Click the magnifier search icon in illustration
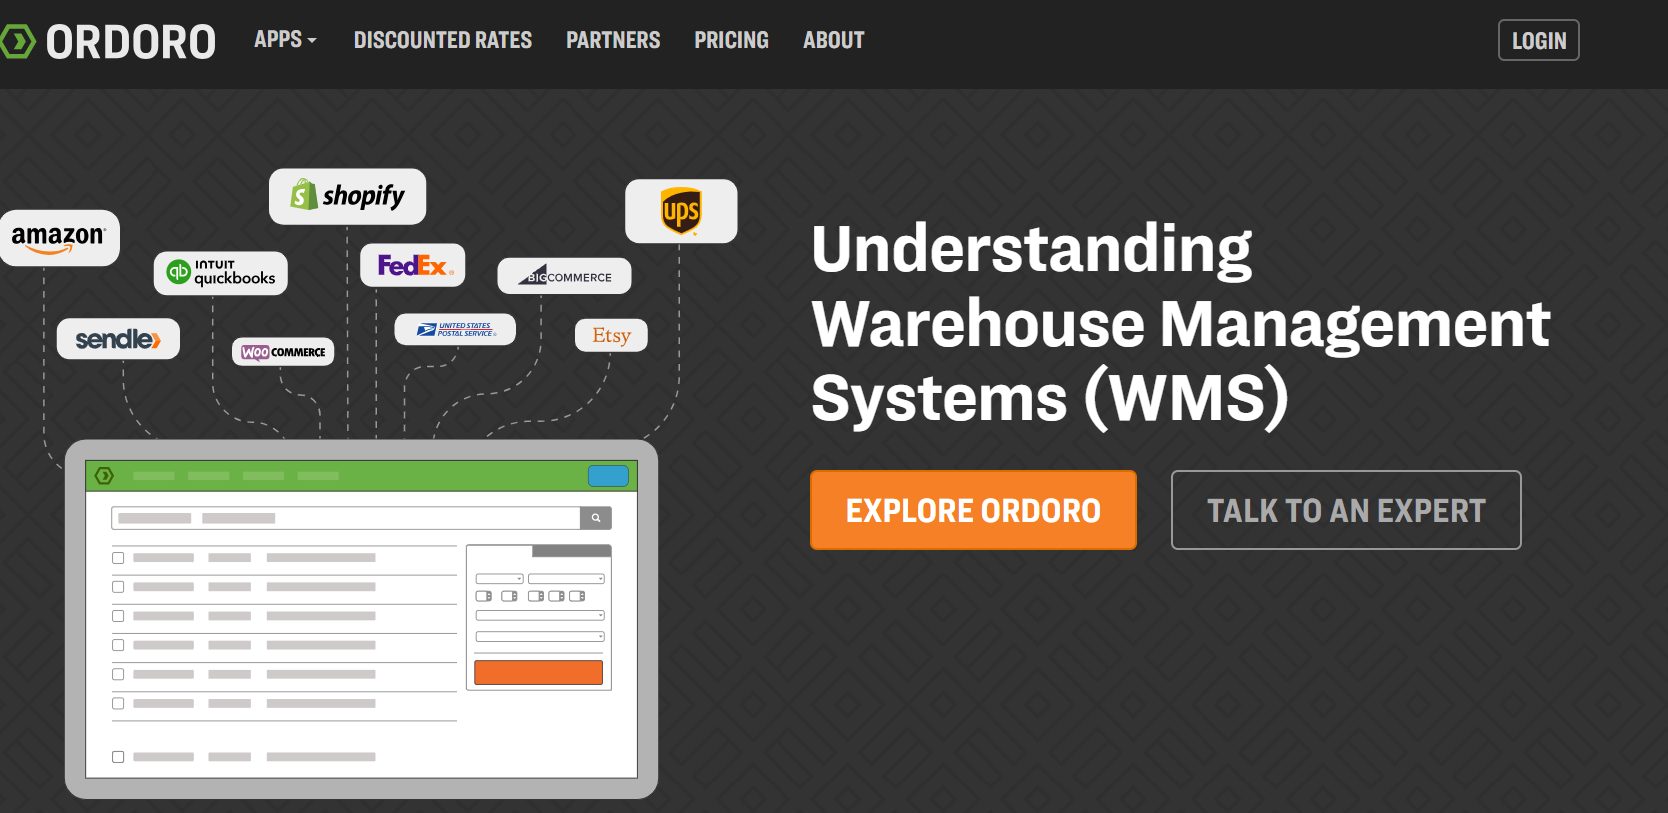This screenshot has height=813, width=1668. click(596, 518)
